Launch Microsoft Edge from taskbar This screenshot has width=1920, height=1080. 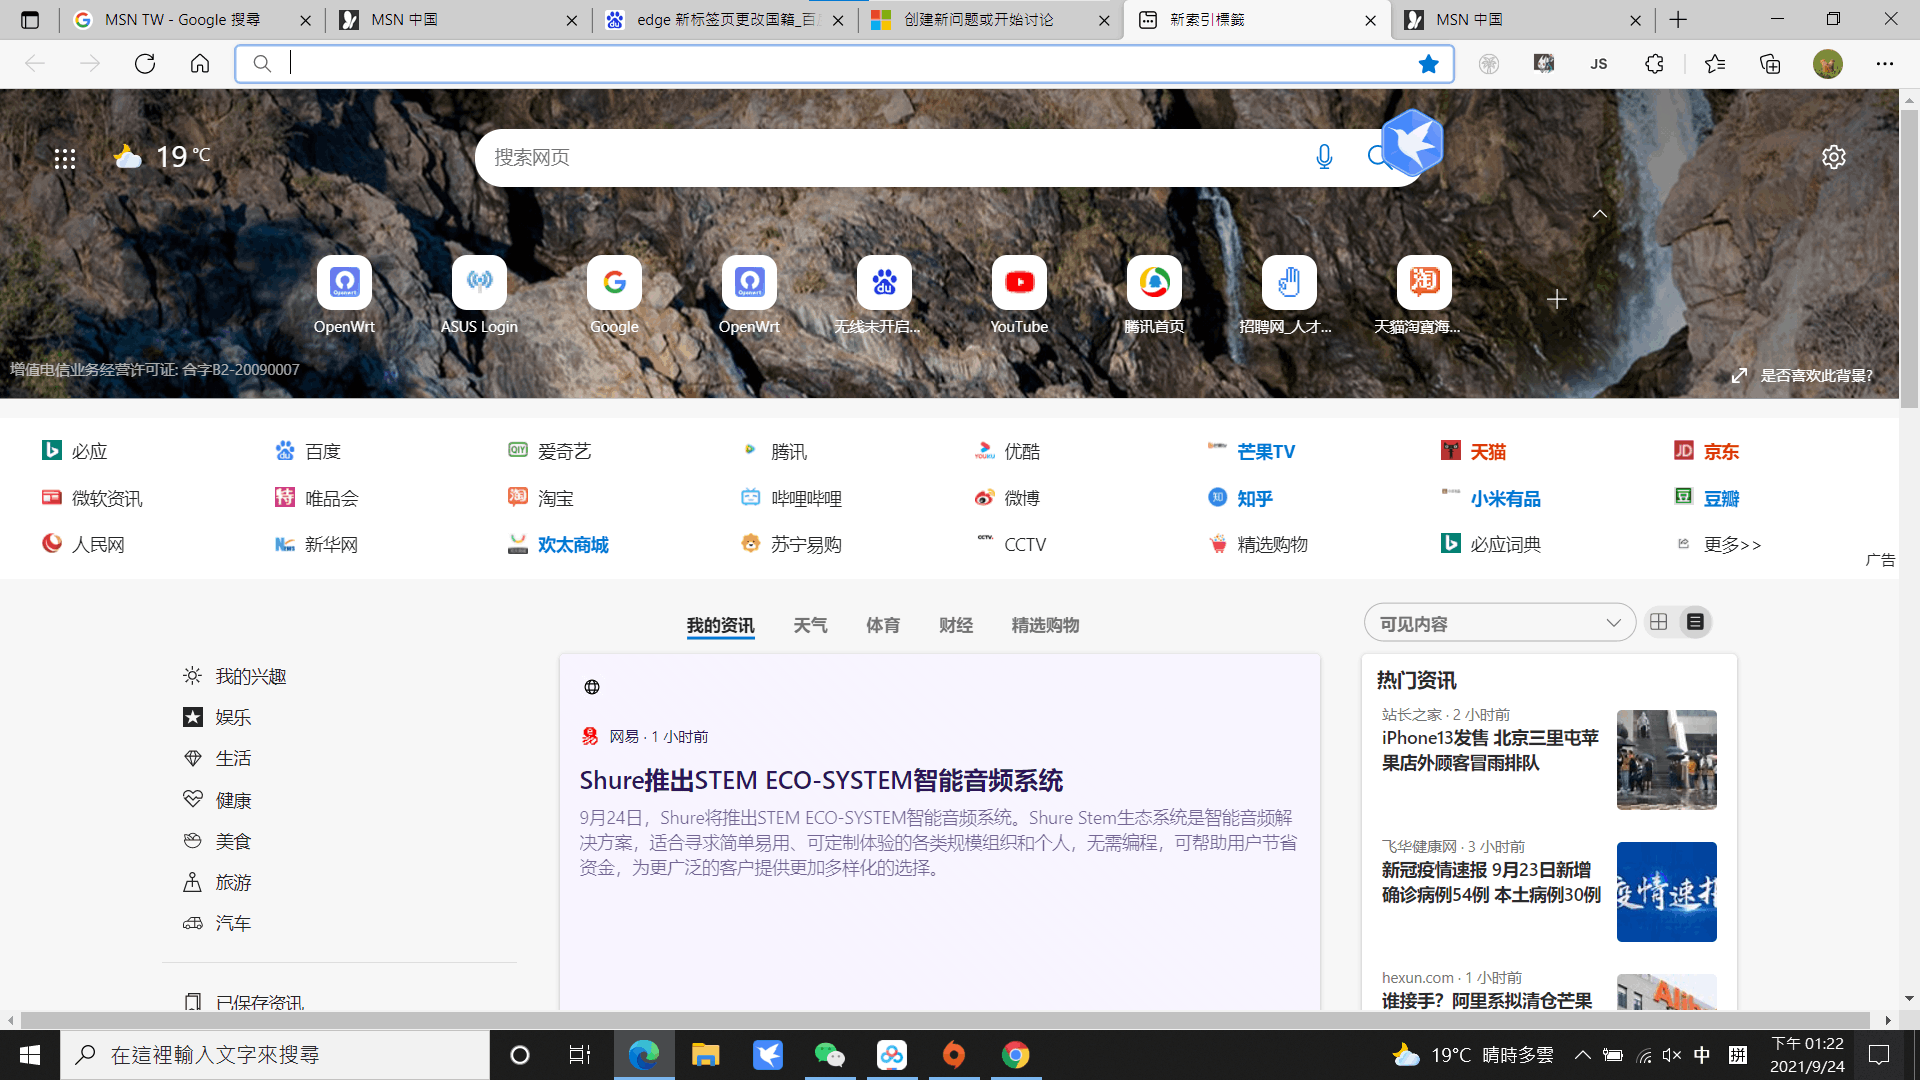[x=643, y=1055]
